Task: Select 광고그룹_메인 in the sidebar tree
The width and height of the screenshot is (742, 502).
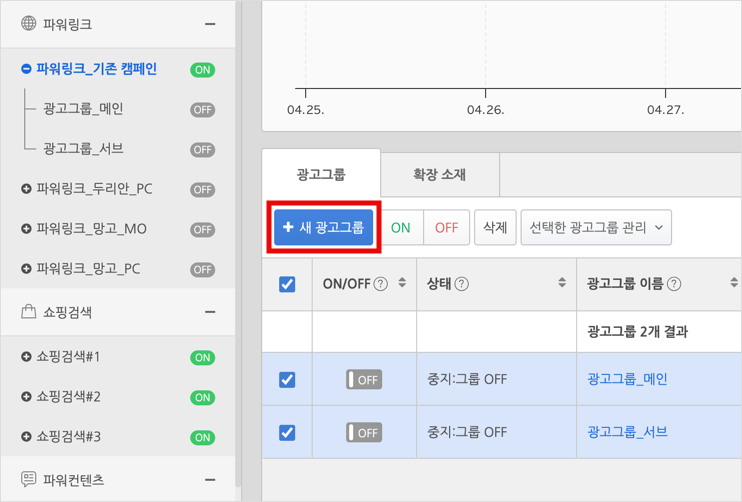Action: pos(83,109)
